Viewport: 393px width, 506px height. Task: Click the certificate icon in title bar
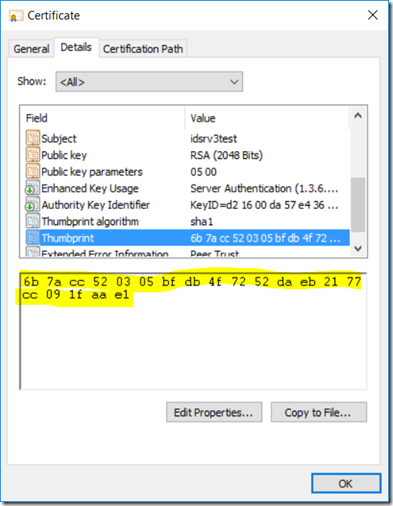(x=16, y=16)
